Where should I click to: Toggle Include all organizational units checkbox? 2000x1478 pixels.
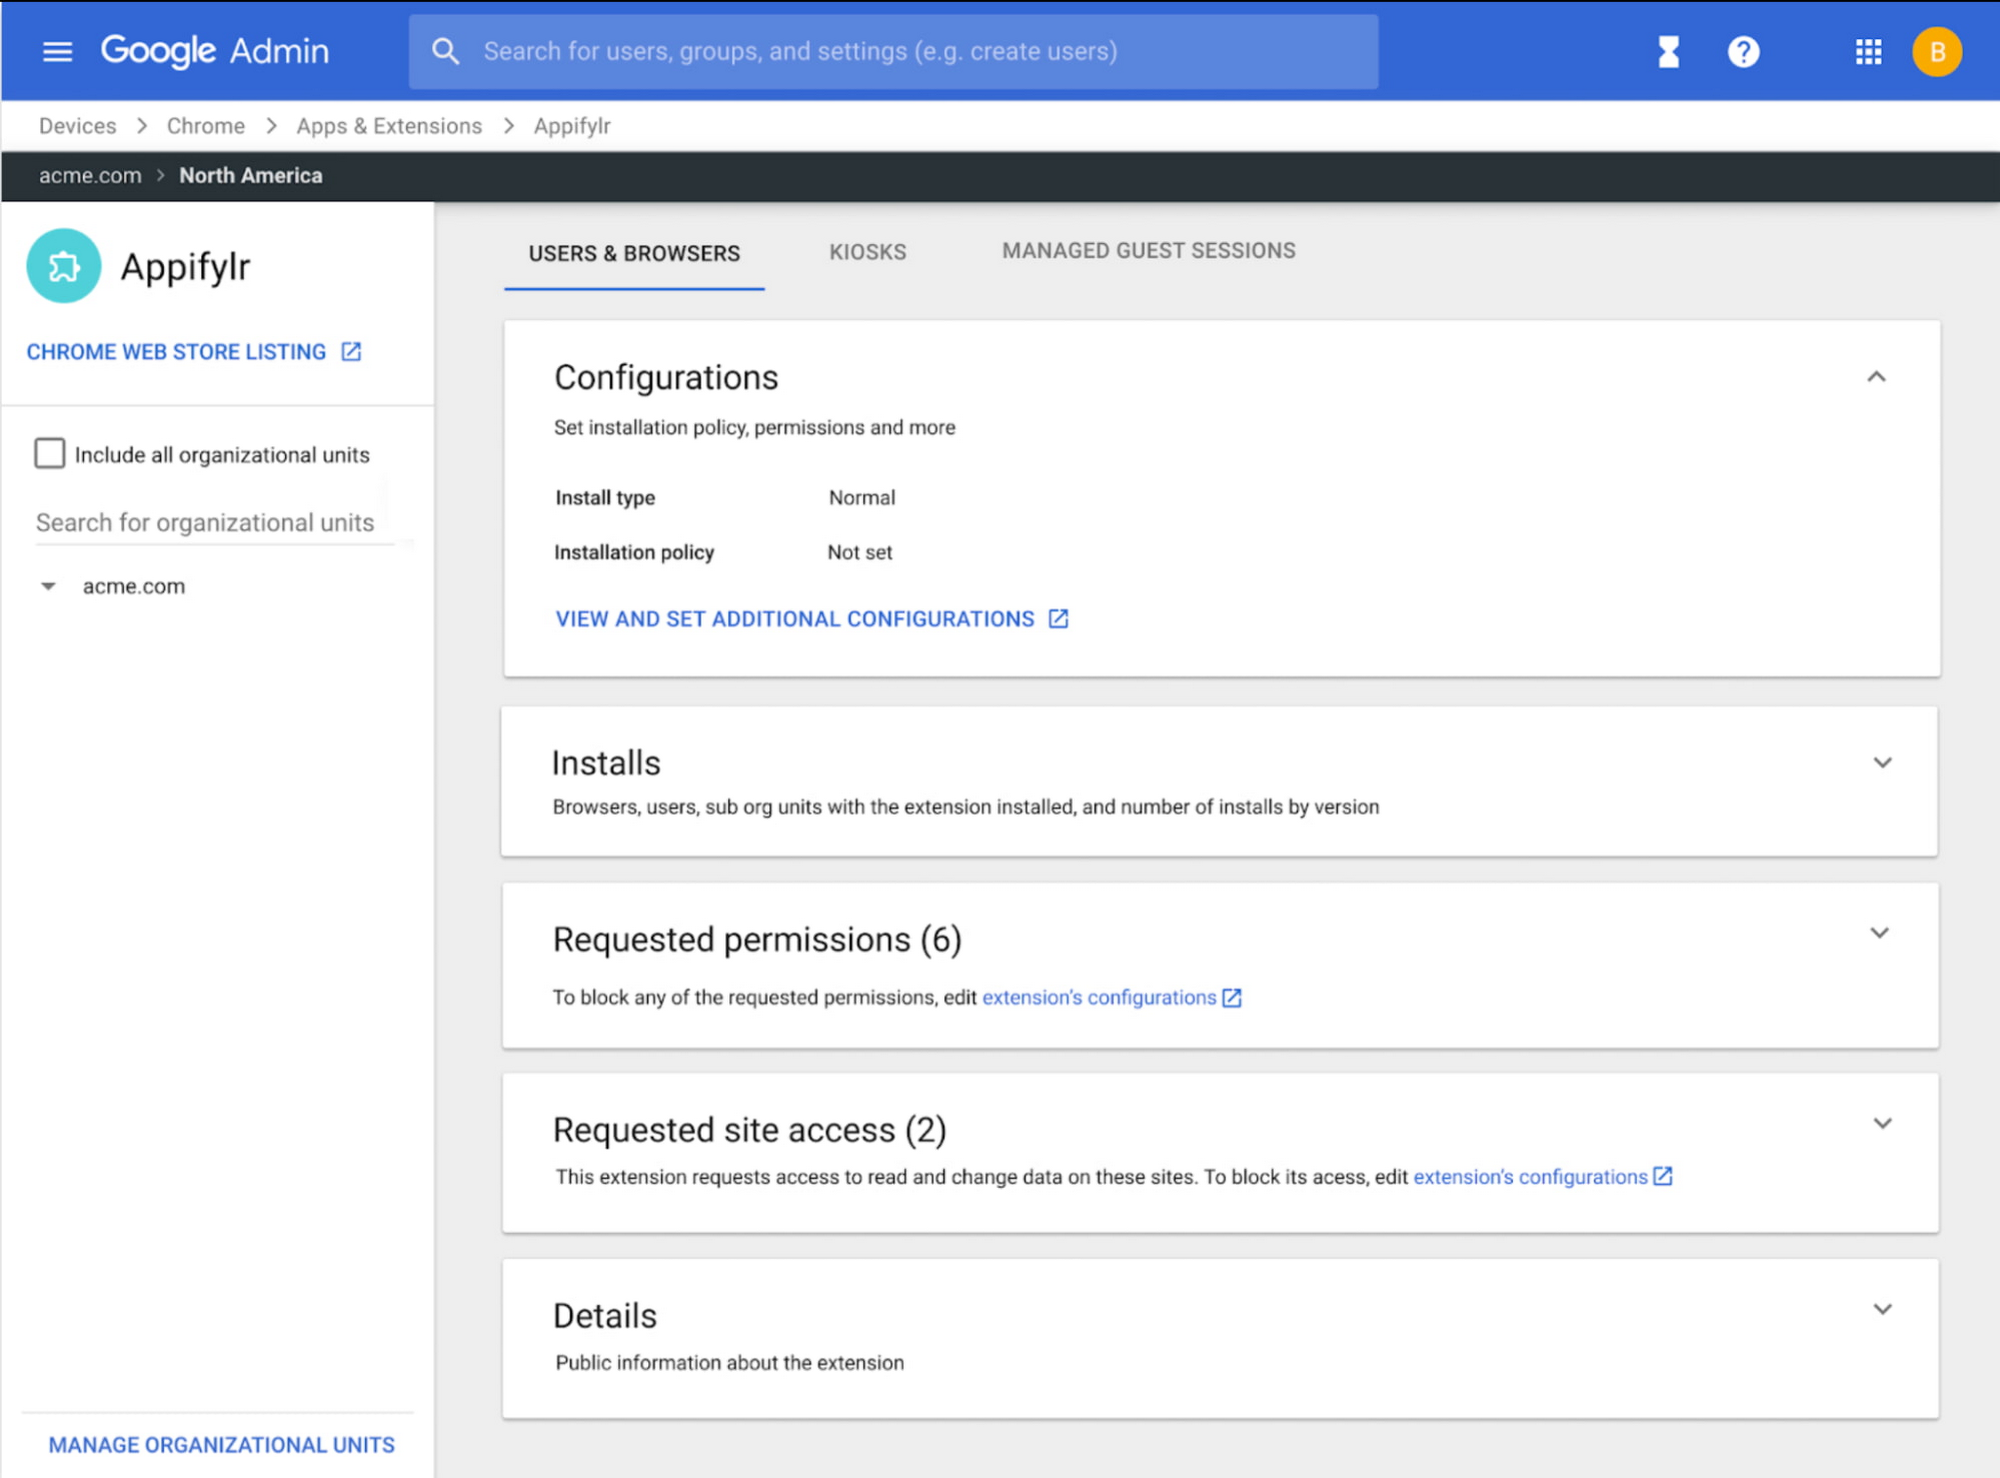48,453
